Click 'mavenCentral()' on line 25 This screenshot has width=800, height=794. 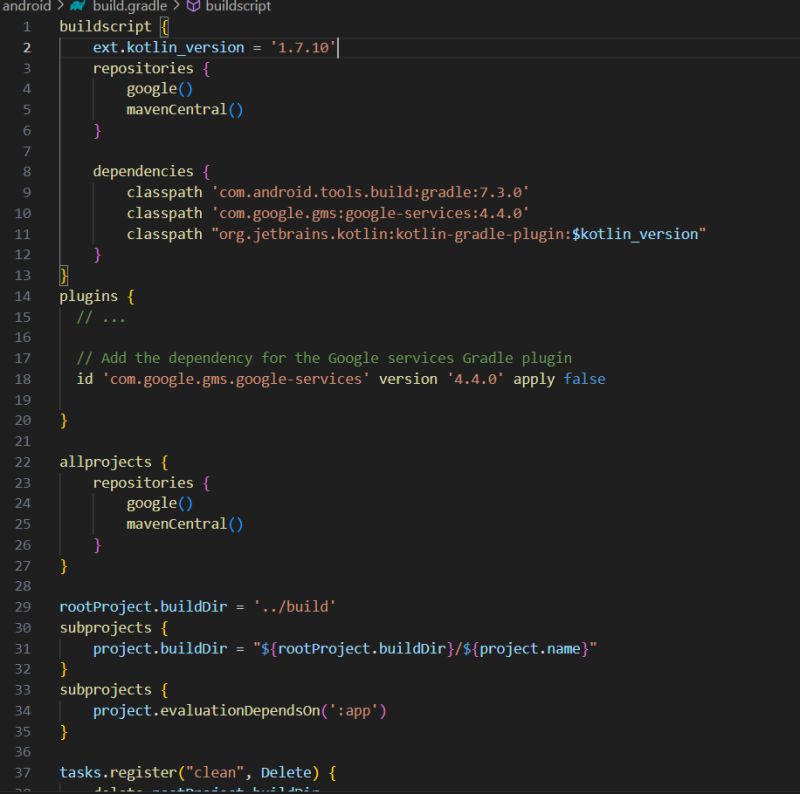pyautogui.click(x=185, y=525)
